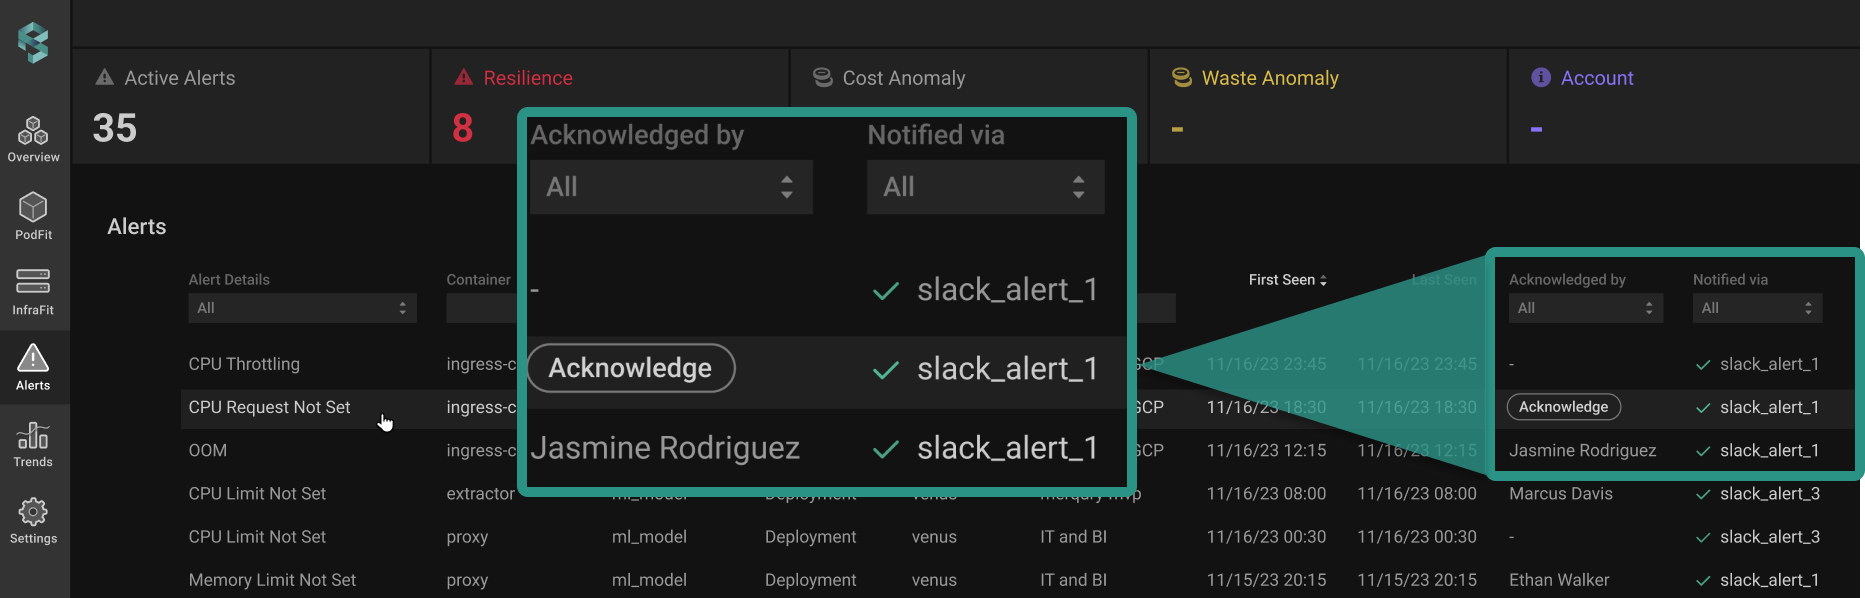Select the Resilience alerts tab

(527, 78)
